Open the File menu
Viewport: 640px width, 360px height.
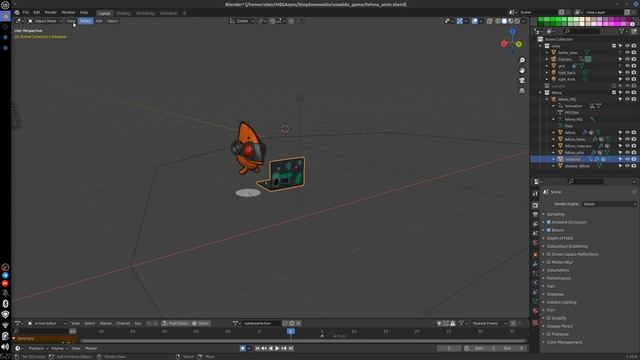26,13
